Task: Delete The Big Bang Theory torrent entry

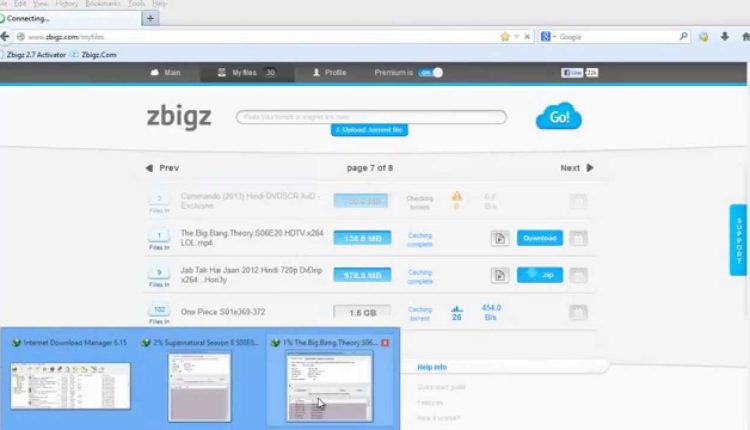Action: click(x=578, y=238)
